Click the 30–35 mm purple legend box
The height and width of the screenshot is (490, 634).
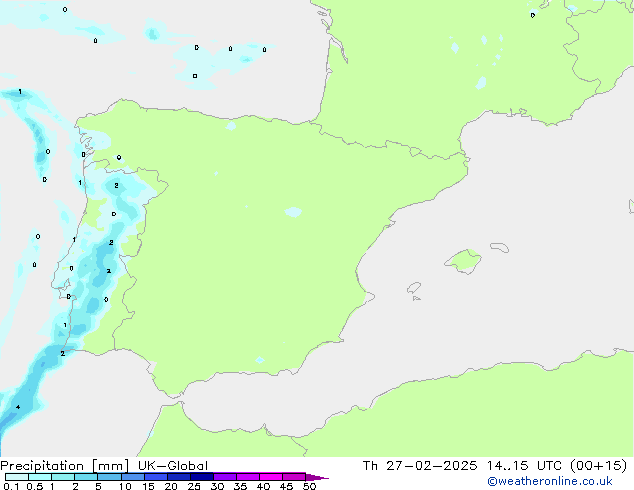[224, 477]
